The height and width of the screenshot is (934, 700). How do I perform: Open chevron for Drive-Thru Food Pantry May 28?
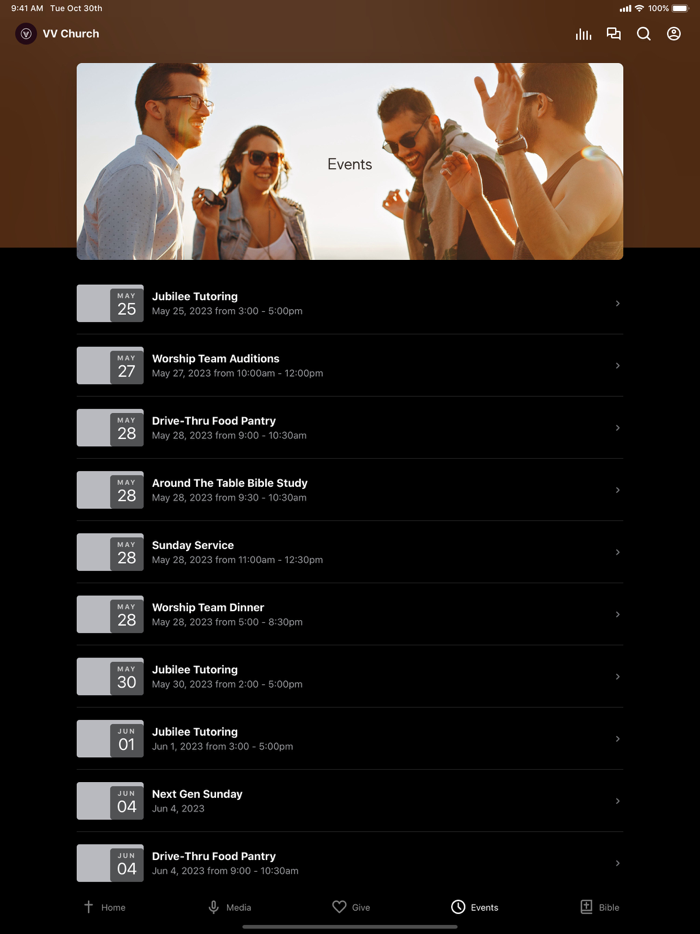[618, 428]
